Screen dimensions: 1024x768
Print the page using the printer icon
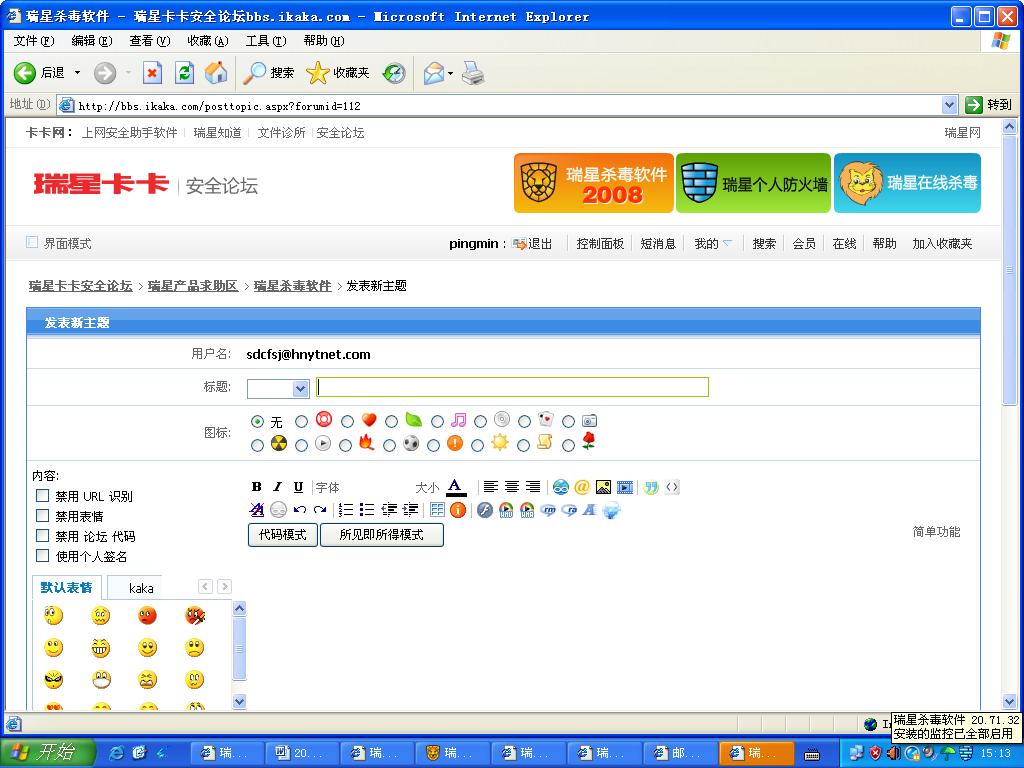click(x=473, y=72)
